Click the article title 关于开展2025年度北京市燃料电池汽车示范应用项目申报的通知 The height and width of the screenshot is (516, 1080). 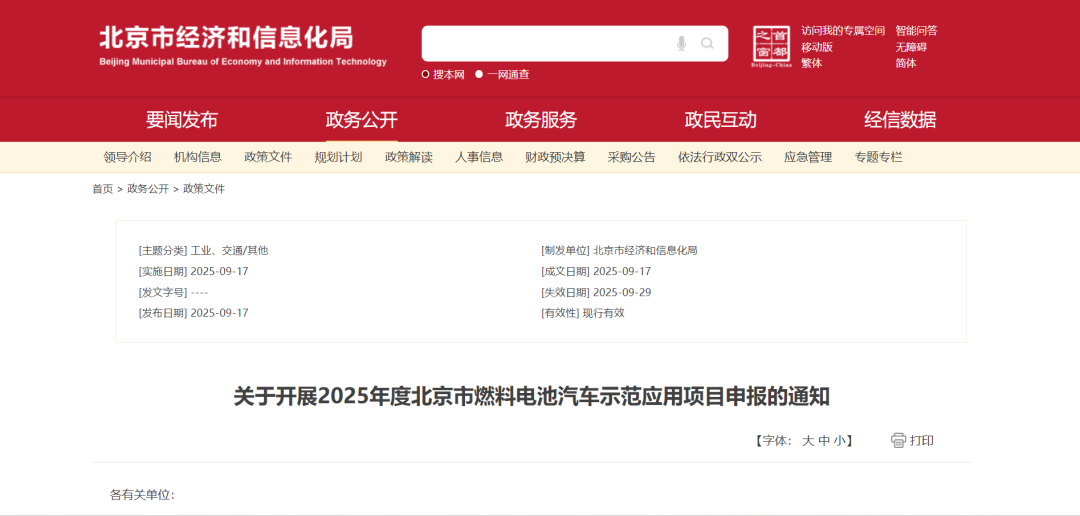[x=532, y=398]
